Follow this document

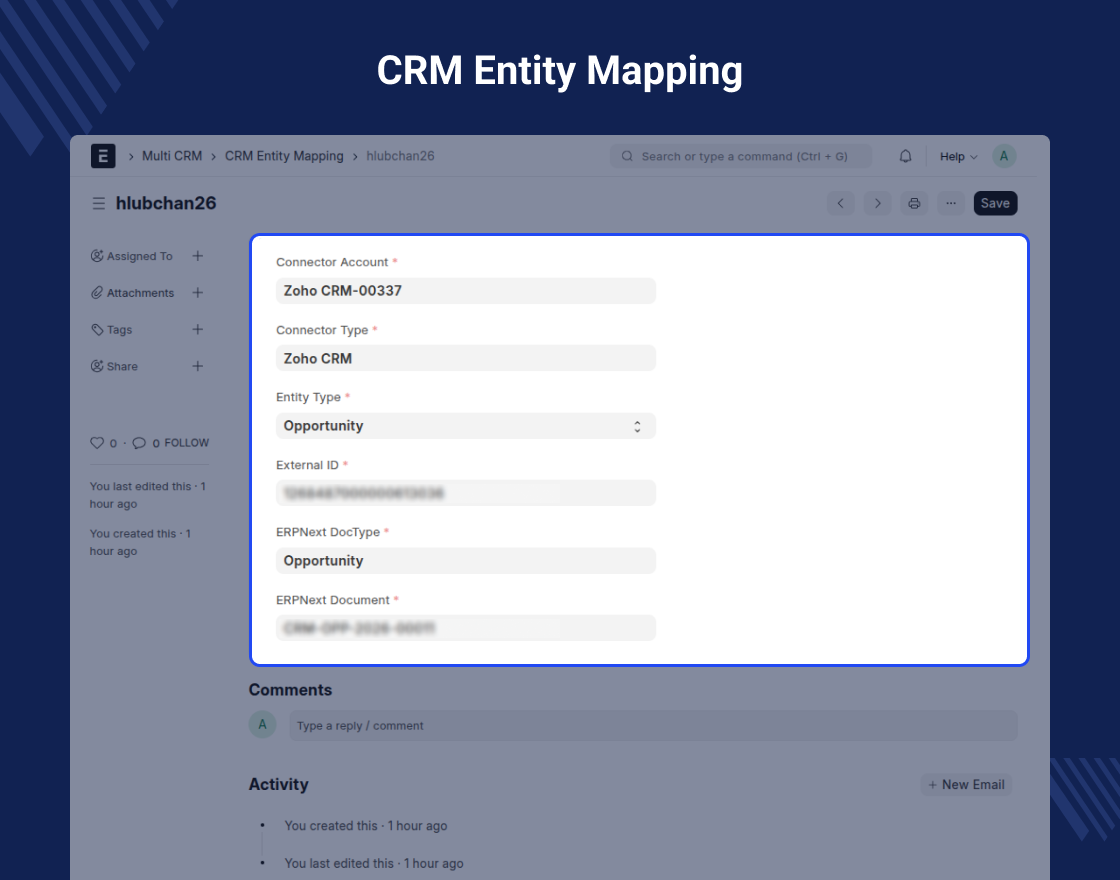186,443
